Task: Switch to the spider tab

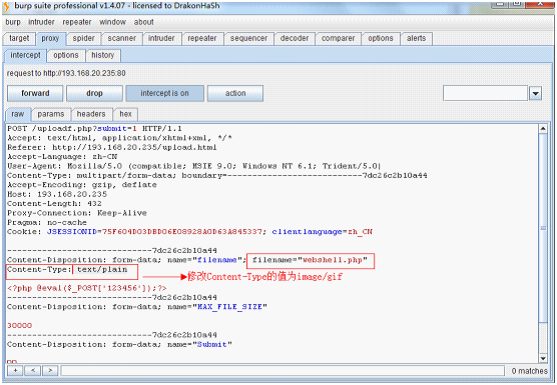Action: (x=83, y=38)
